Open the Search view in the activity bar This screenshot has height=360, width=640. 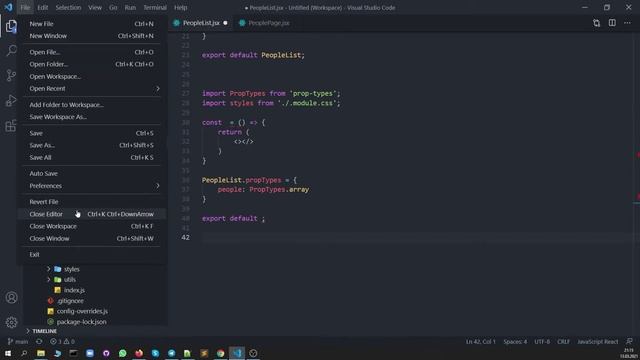[x=11, y=51]
